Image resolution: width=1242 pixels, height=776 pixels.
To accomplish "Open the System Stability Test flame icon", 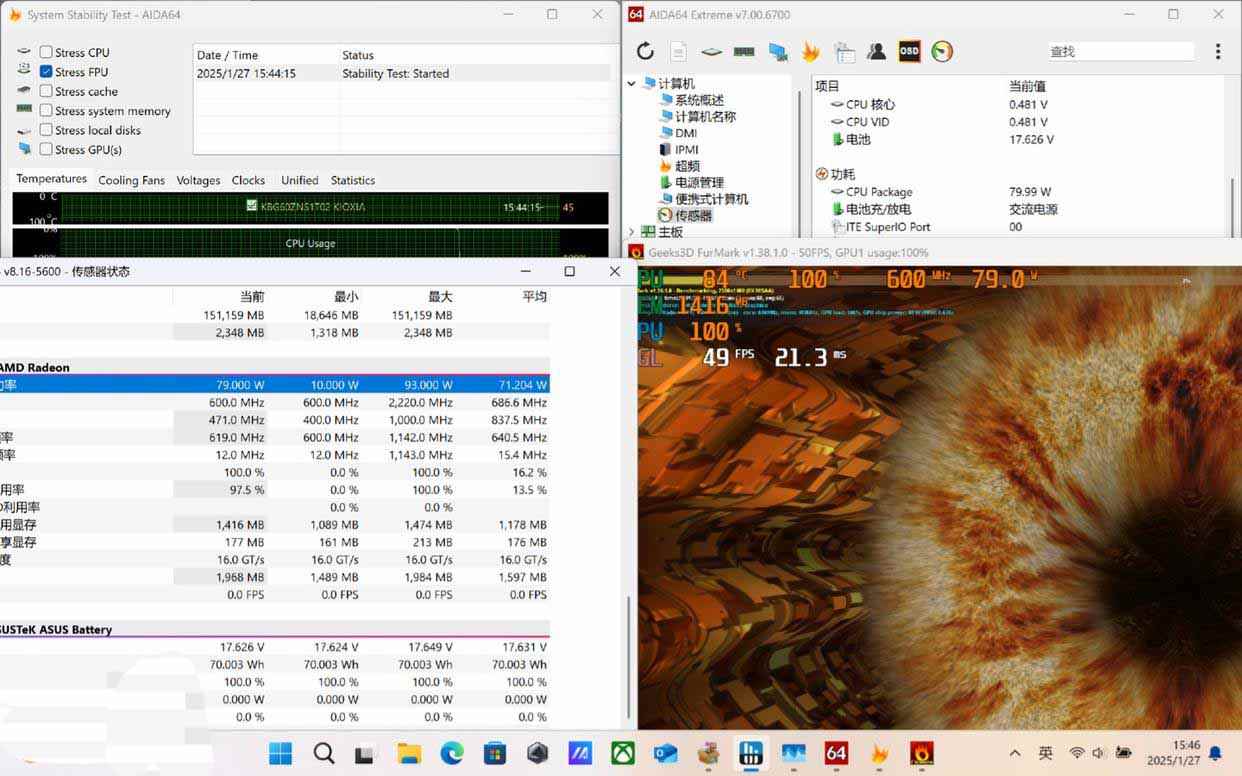I will 810,52.
